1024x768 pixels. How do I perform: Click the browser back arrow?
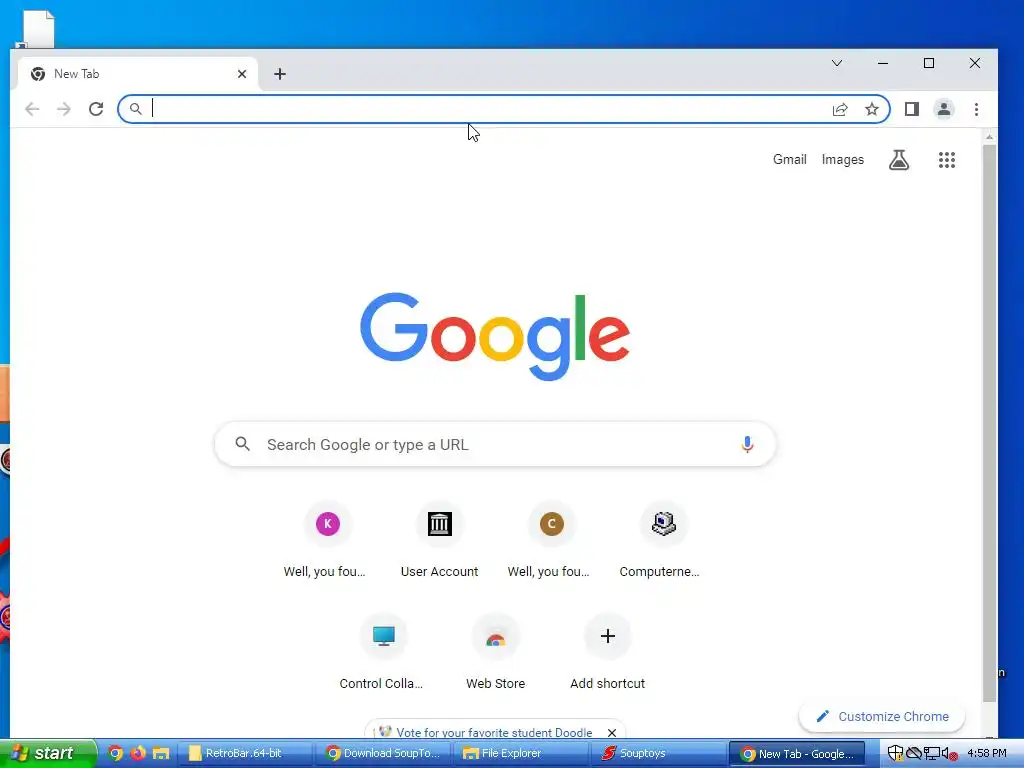pos(32,109)
